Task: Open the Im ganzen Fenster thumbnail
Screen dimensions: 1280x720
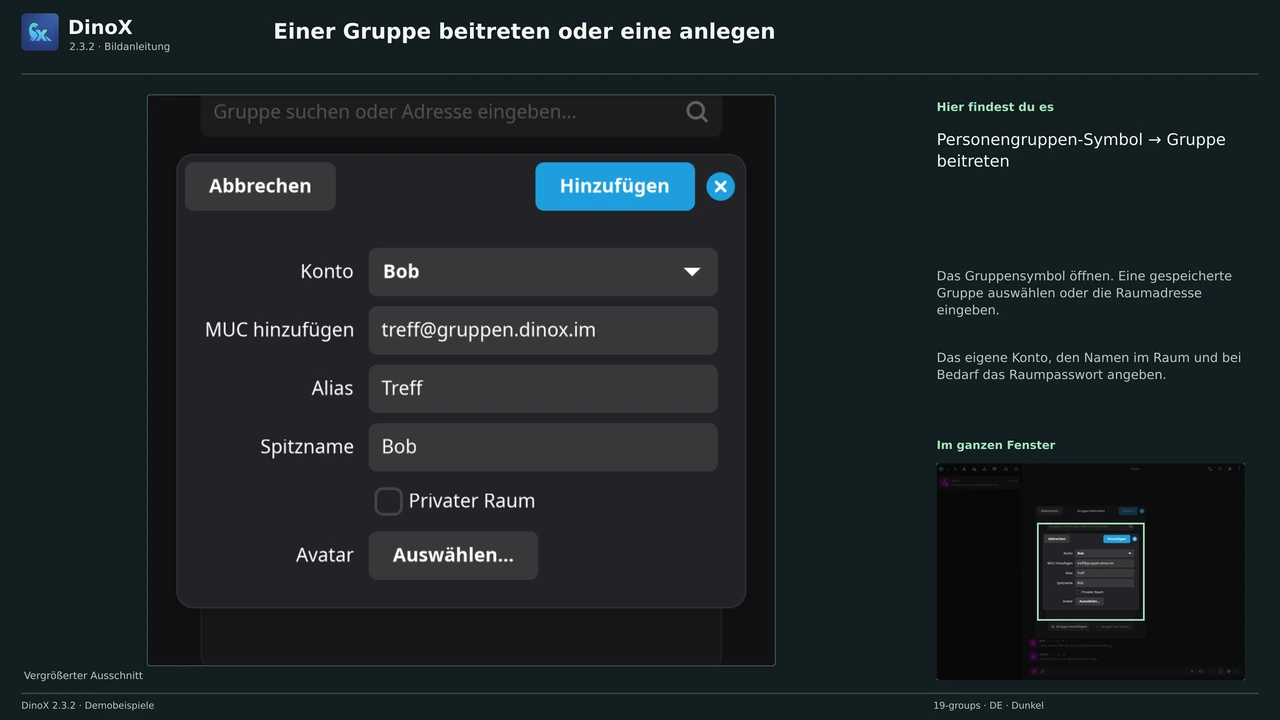Action: 1091,571
